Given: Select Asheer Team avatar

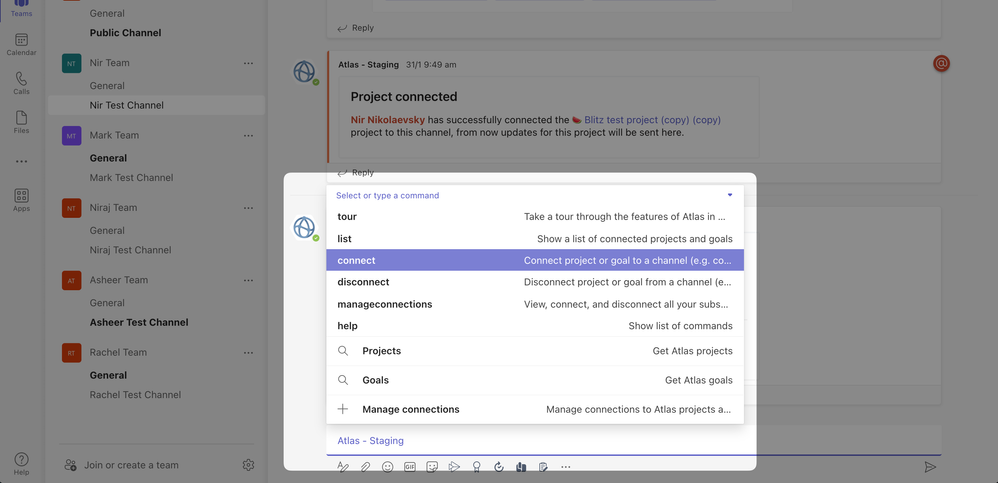Looking at the screenshot, I should pyautogui.click(x=71, y=280).
